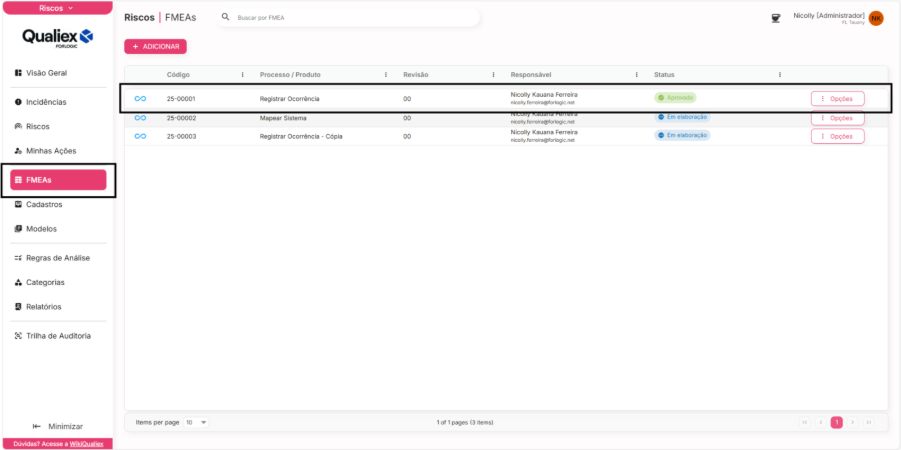The image size is (901, 450).
Task: Select Regras de Análise in sidebar
Action: coord(57,258)
